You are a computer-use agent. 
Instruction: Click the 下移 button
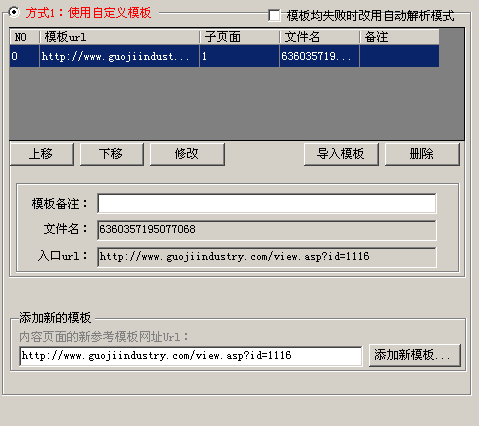[x=112, y=154]
